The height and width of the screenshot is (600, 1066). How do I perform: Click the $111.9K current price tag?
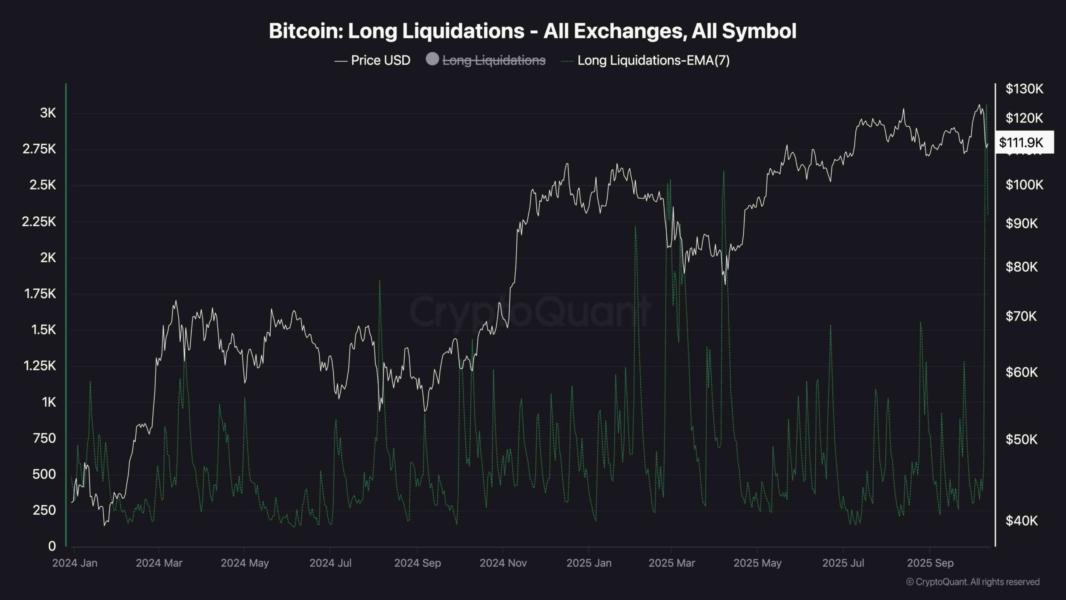[x=1020, y=143]
